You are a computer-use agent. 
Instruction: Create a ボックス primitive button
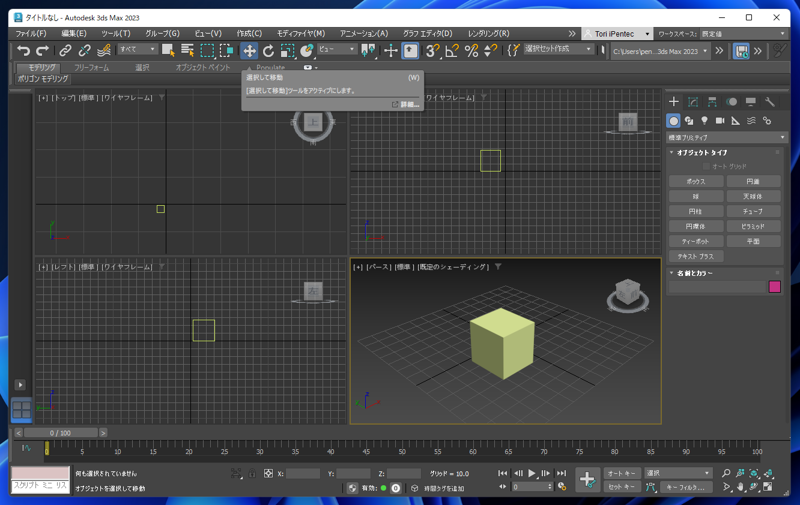[x=696, y=181]
